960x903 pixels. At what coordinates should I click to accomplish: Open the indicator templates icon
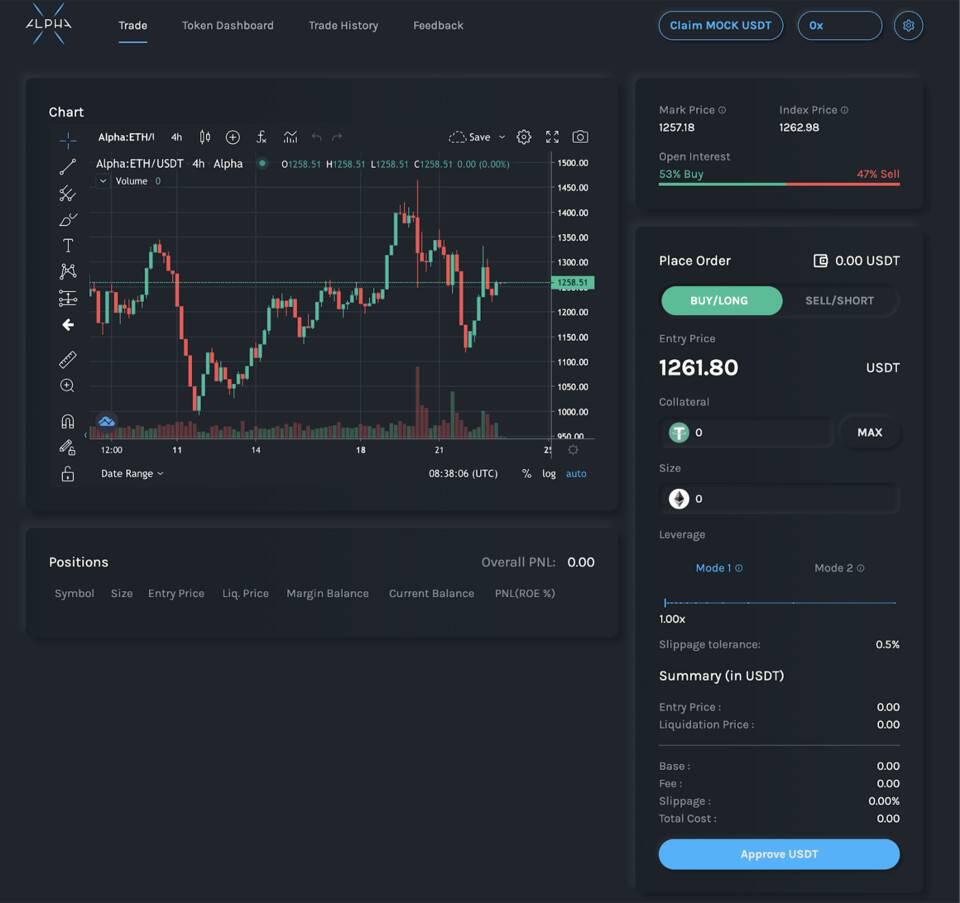[290, 137]
